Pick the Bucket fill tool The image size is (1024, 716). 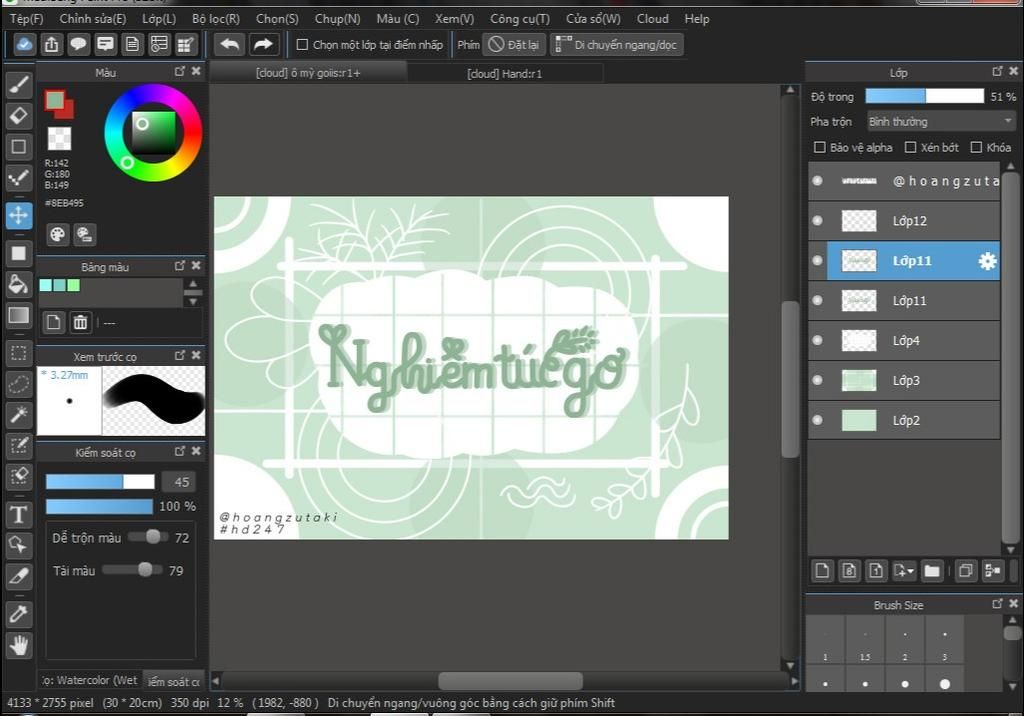19,284
